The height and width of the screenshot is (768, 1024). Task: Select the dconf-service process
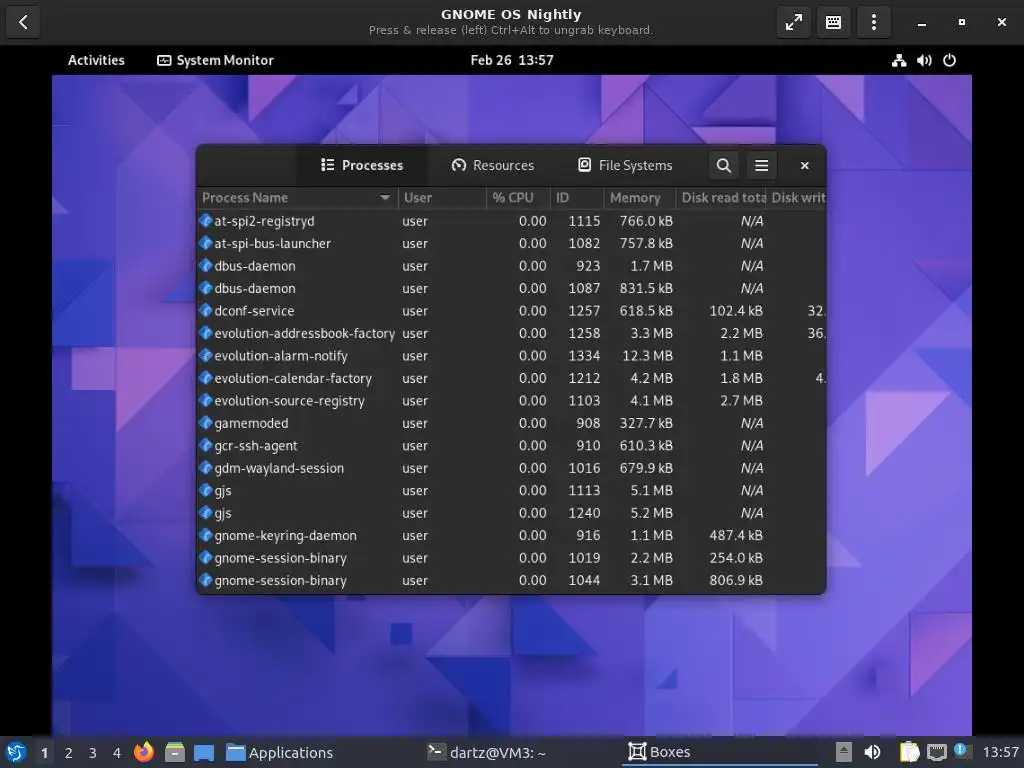511,311
